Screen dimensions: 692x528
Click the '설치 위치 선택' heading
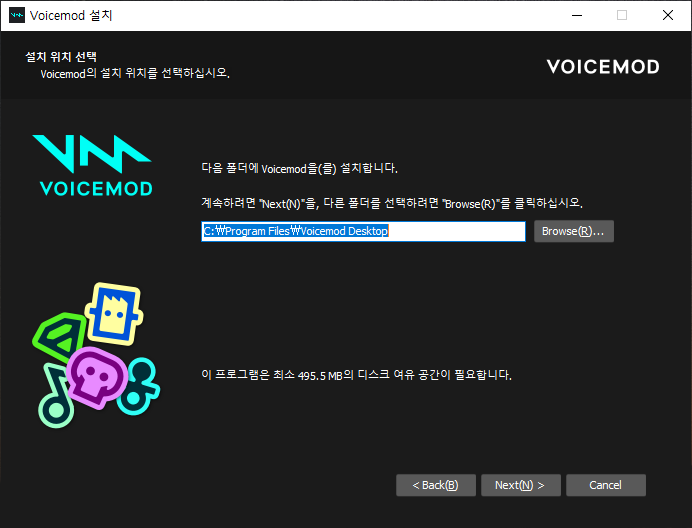pyautogui.click(x=61, y=57)
